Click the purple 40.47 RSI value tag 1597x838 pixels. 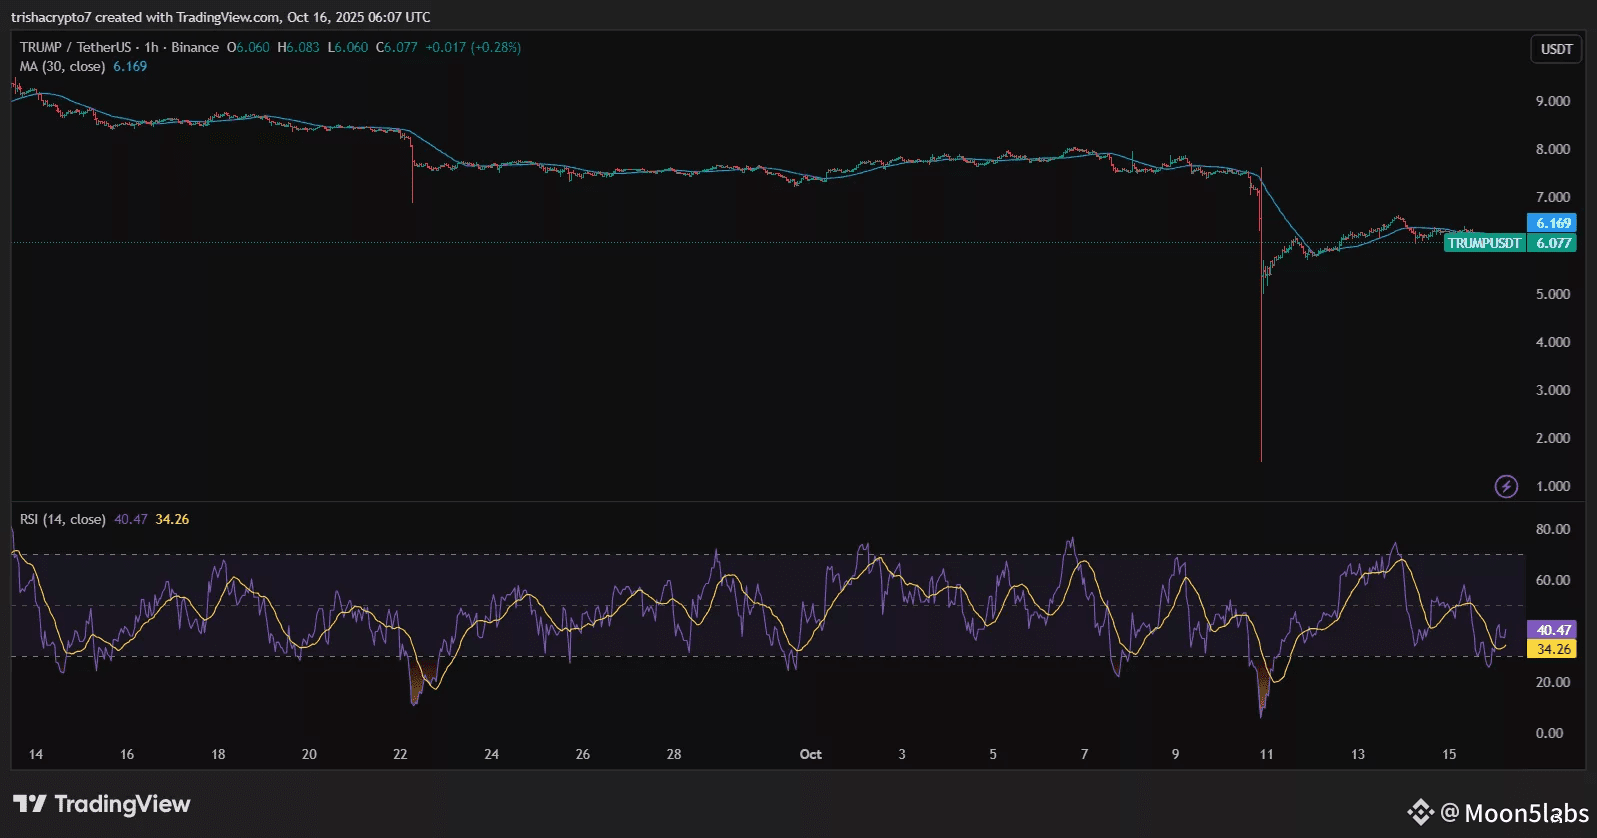point(1552,630)
